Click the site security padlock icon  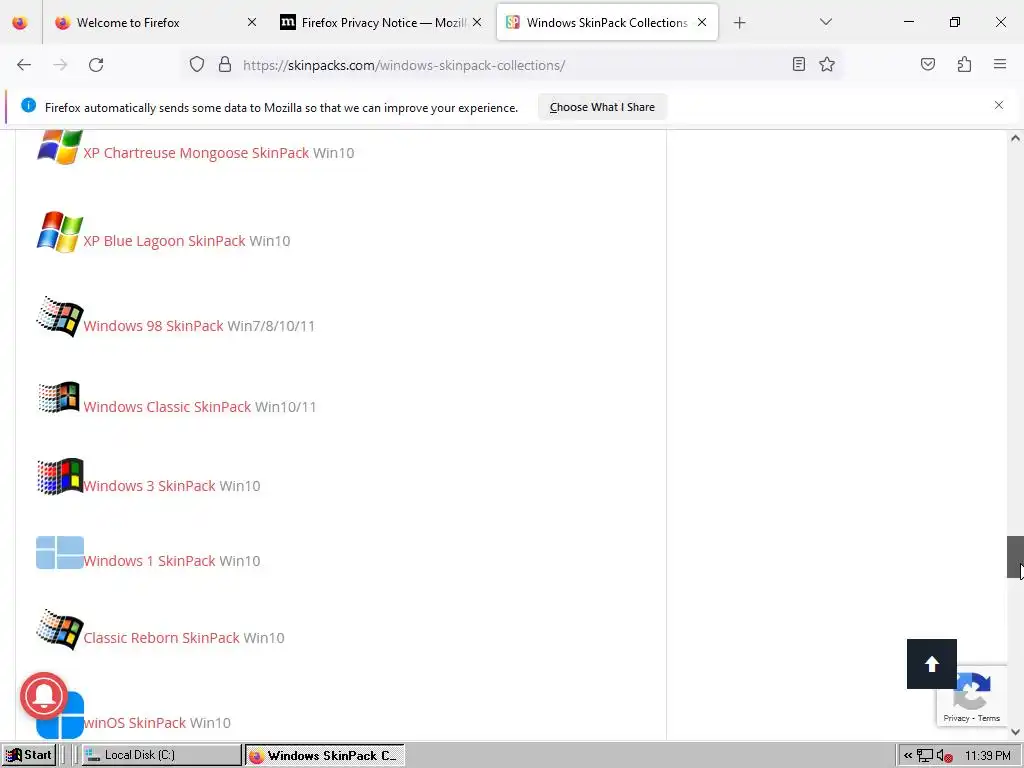225,65
